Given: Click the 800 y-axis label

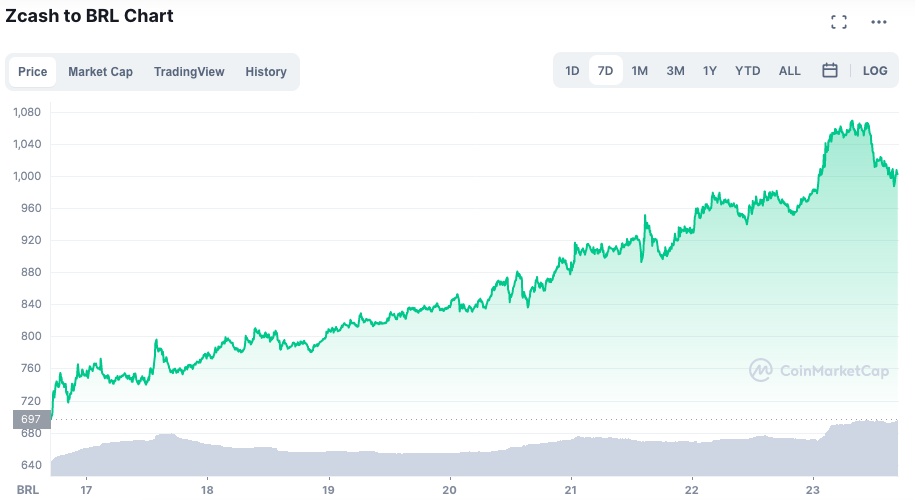Looking at the screenshot, I should [x=32, y=336].
